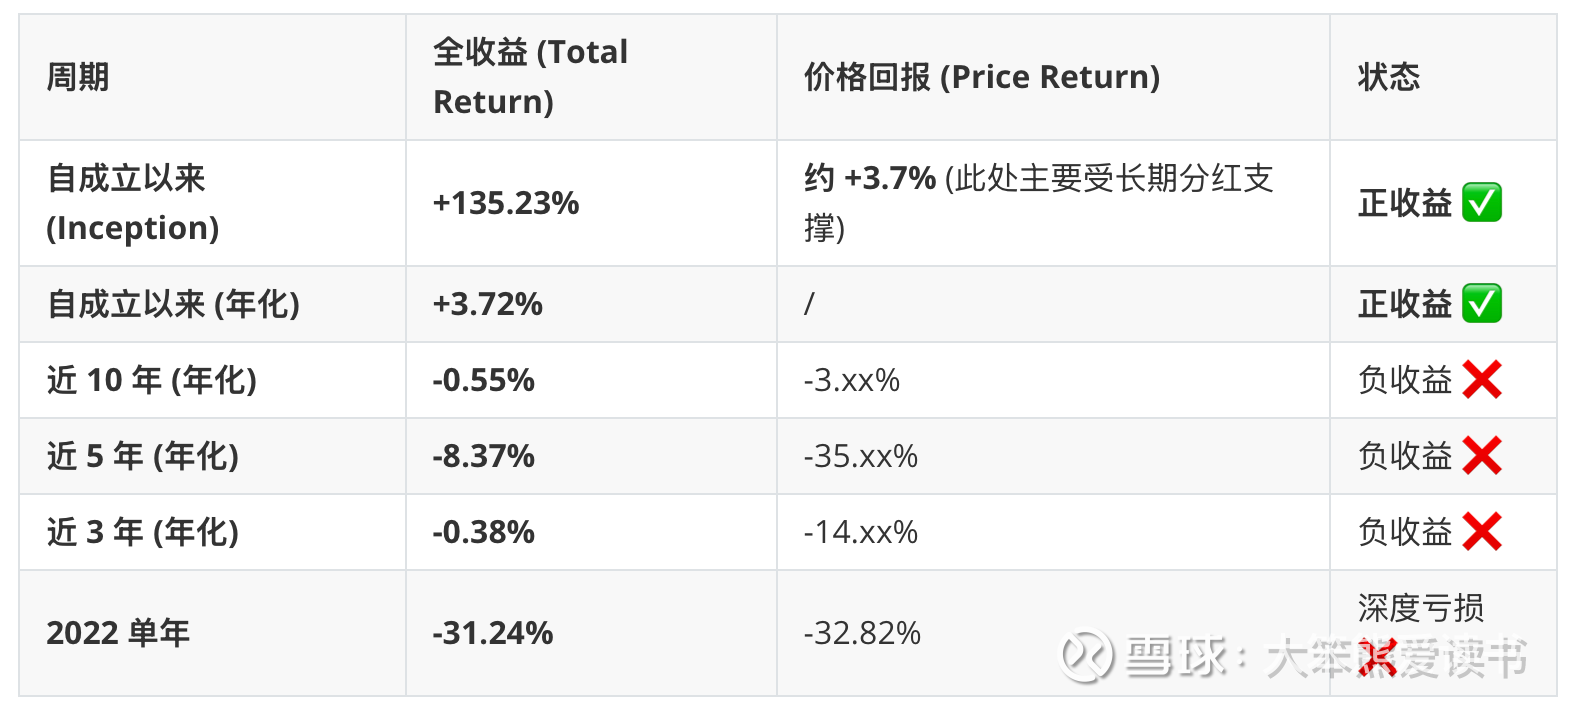Click the red X under 深度亏损

click(1376, 658)
